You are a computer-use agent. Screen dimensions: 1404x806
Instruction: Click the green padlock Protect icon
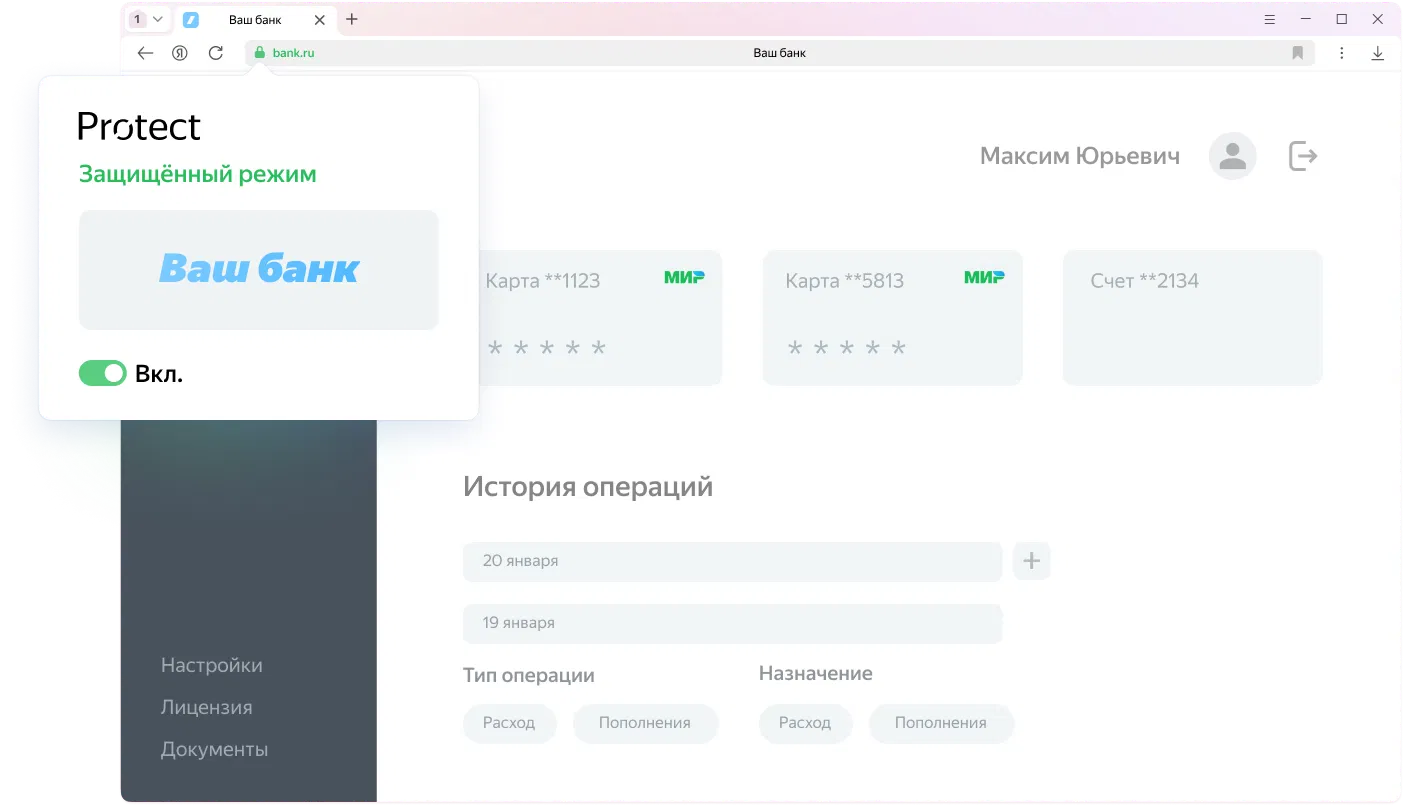[x=259, y=53]
